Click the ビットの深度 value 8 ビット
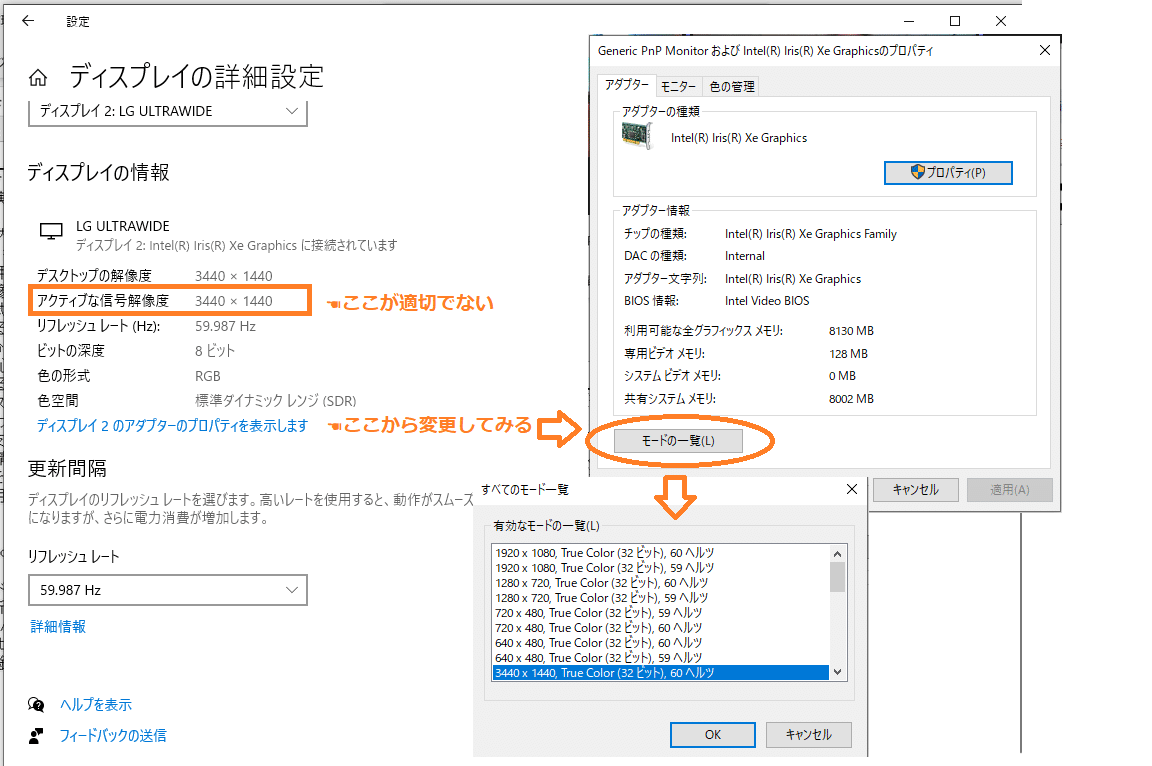 (x=215, y=351)
